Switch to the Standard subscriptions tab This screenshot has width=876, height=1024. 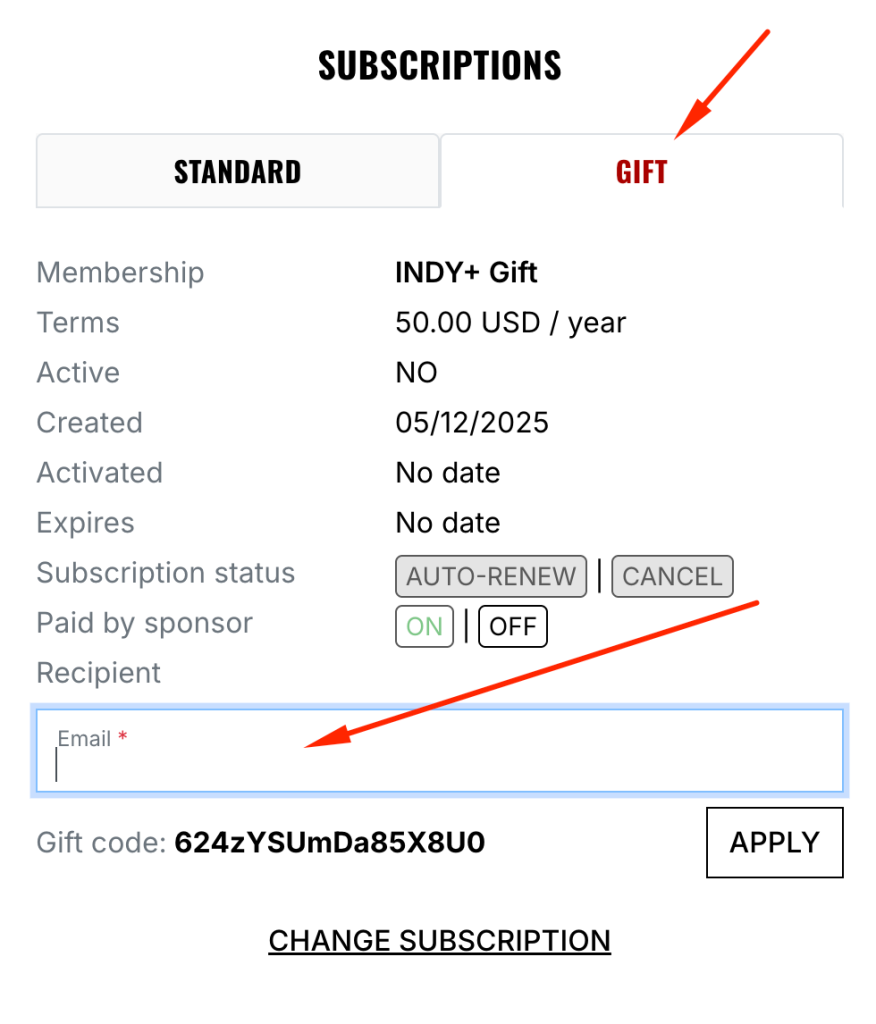click(237, 171)
